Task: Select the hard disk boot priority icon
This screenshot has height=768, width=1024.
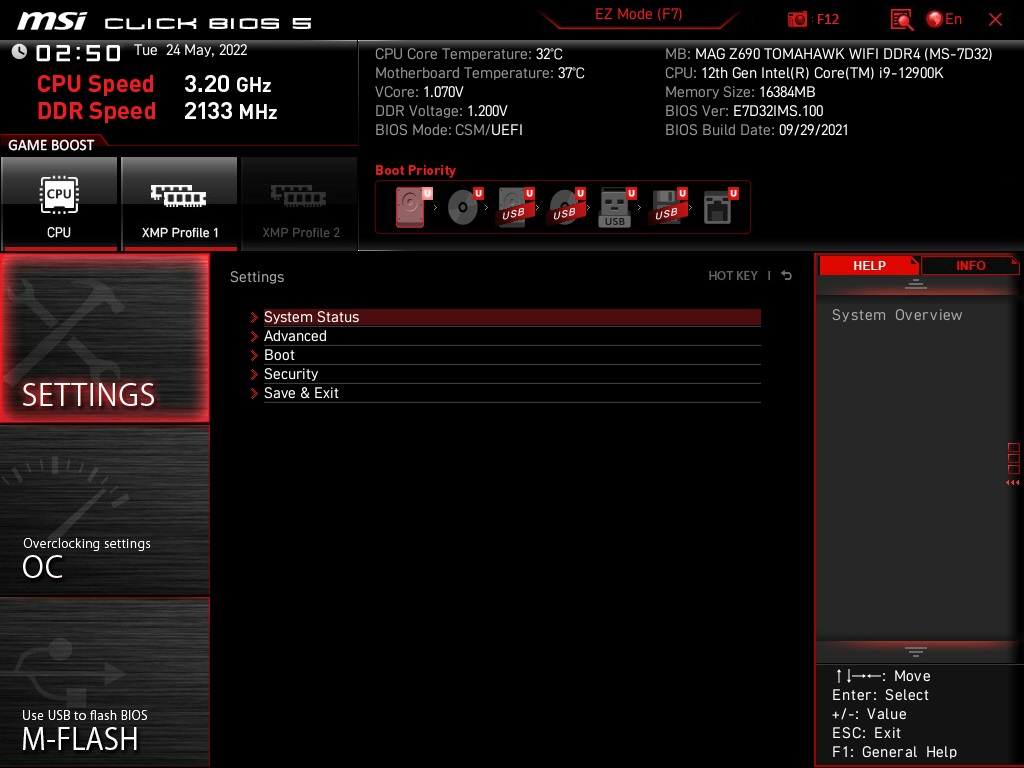Action: 413,207
